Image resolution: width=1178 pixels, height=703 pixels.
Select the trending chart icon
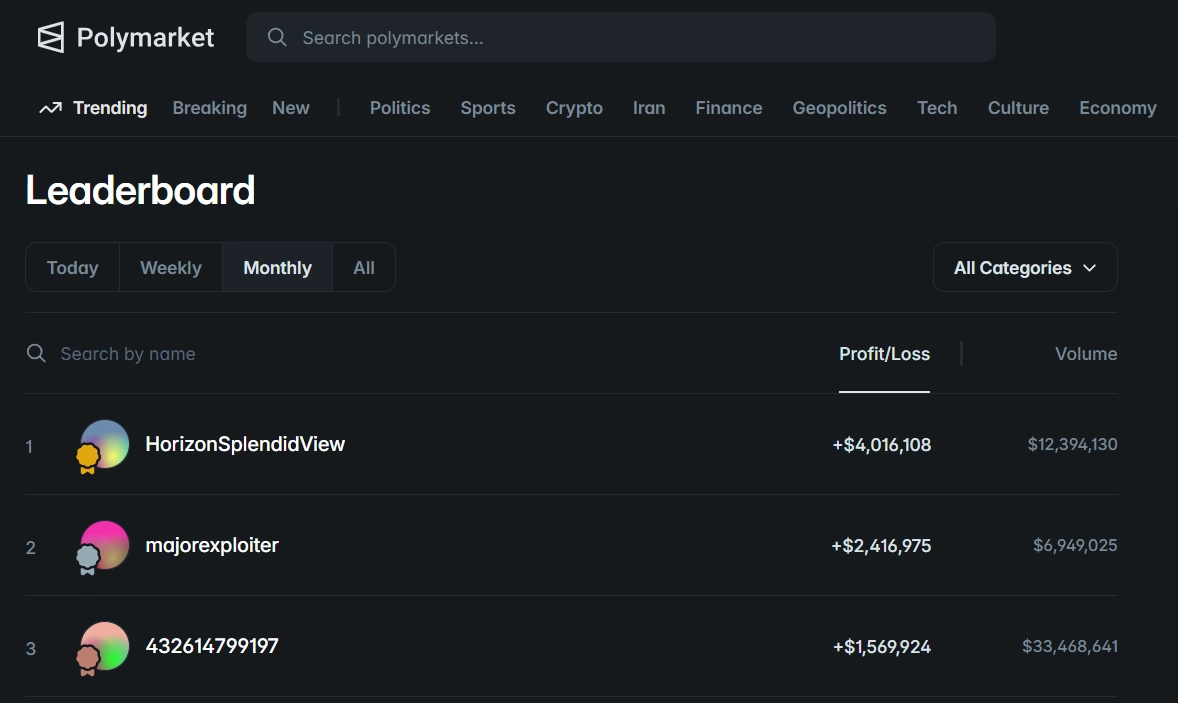click(x=49, y=107)
